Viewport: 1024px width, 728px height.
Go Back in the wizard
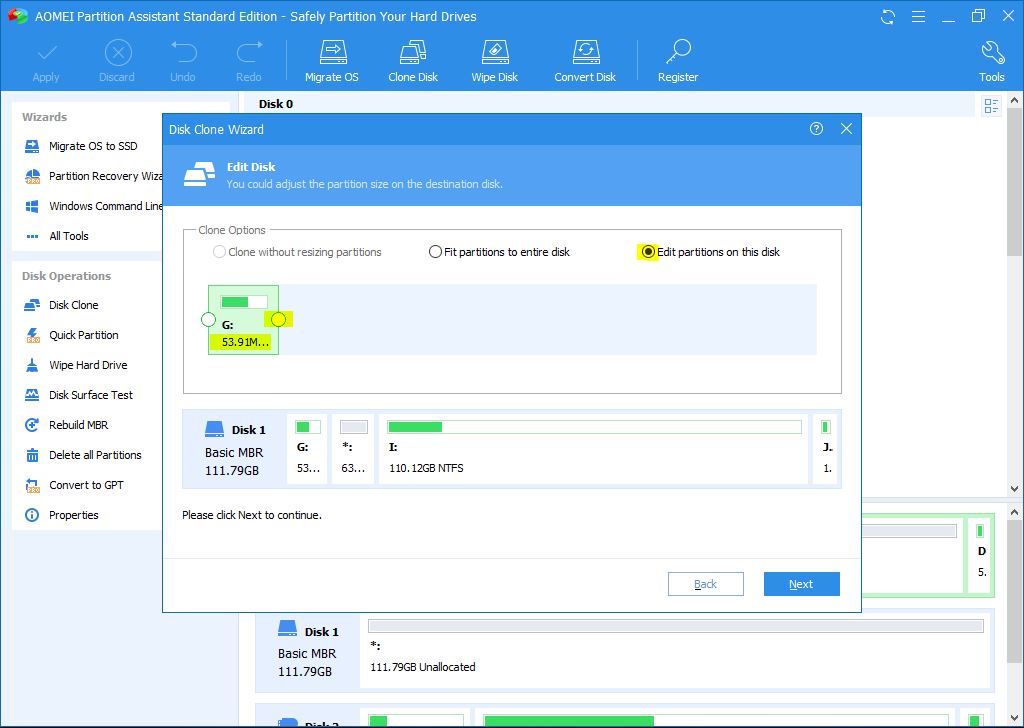(705, 584)
